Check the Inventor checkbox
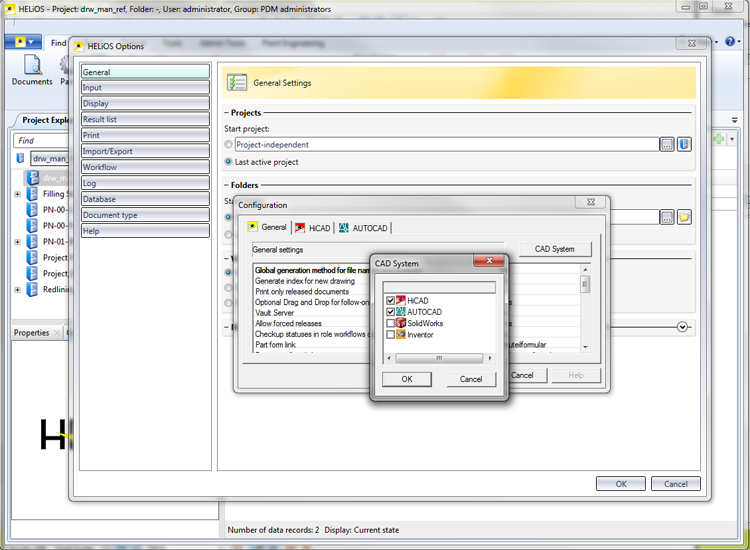Image resolution: width=750 pixels, height=550 pixels. pos(390,335)
